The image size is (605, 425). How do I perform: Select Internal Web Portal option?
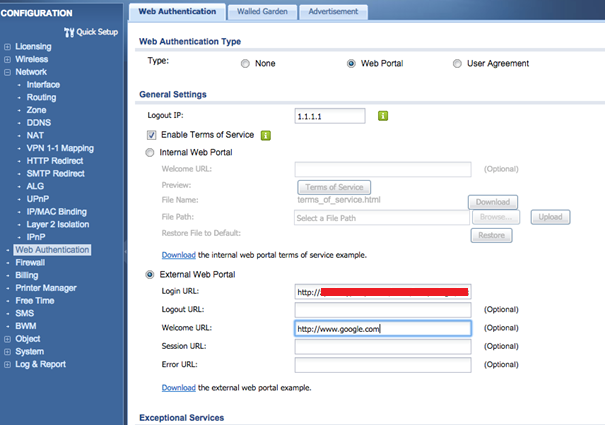click(x=152, y=153)
